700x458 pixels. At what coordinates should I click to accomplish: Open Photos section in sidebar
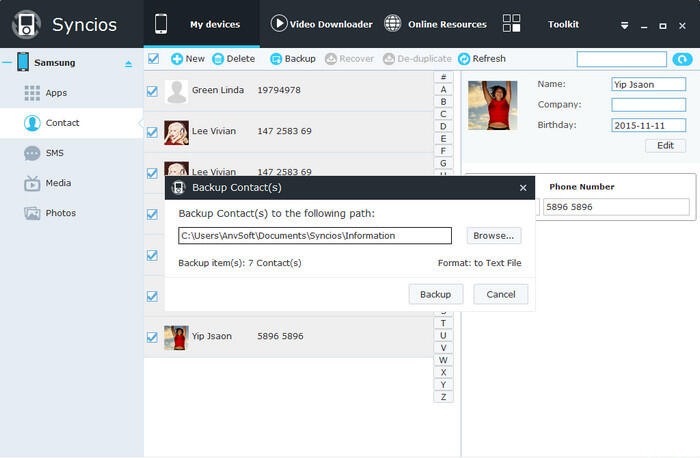point(59,213)
